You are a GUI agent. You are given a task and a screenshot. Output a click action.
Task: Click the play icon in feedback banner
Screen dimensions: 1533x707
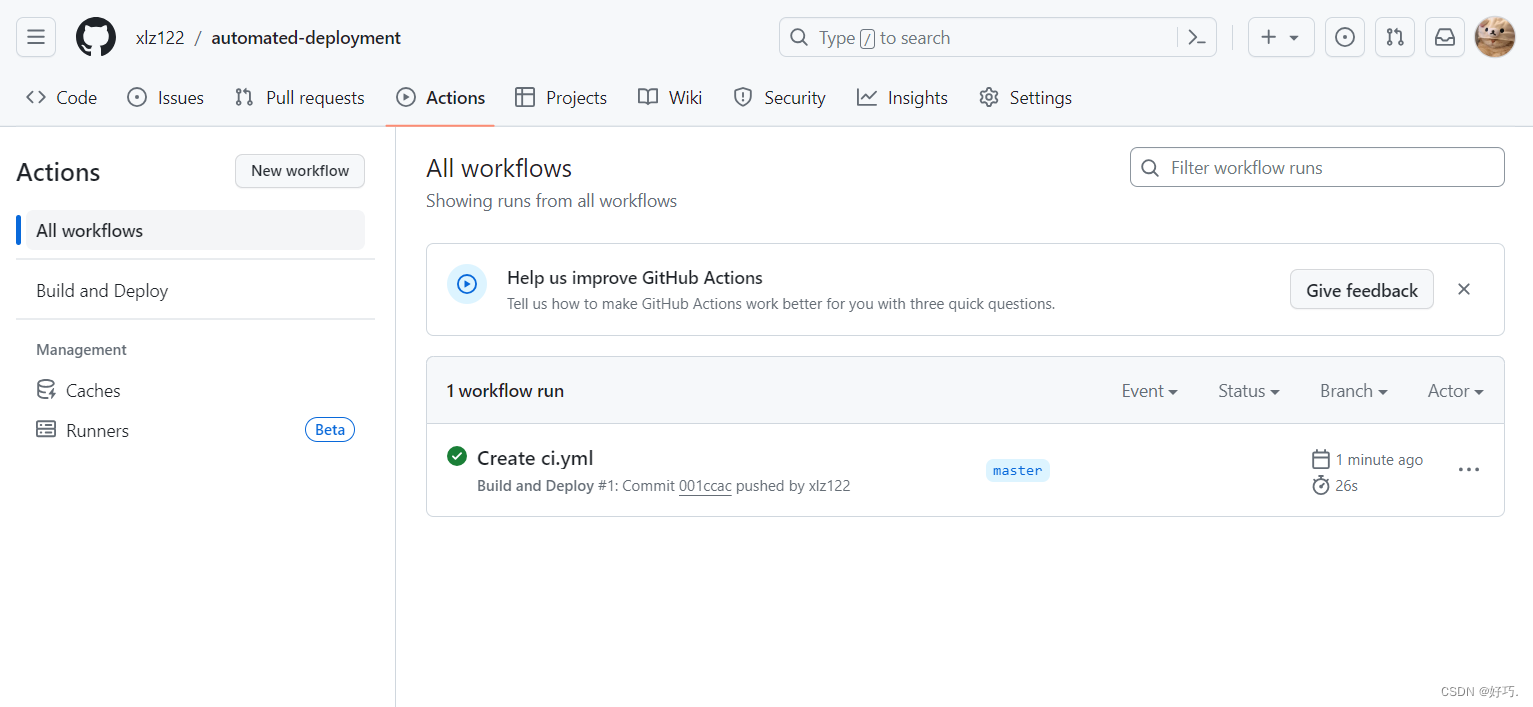467,284
